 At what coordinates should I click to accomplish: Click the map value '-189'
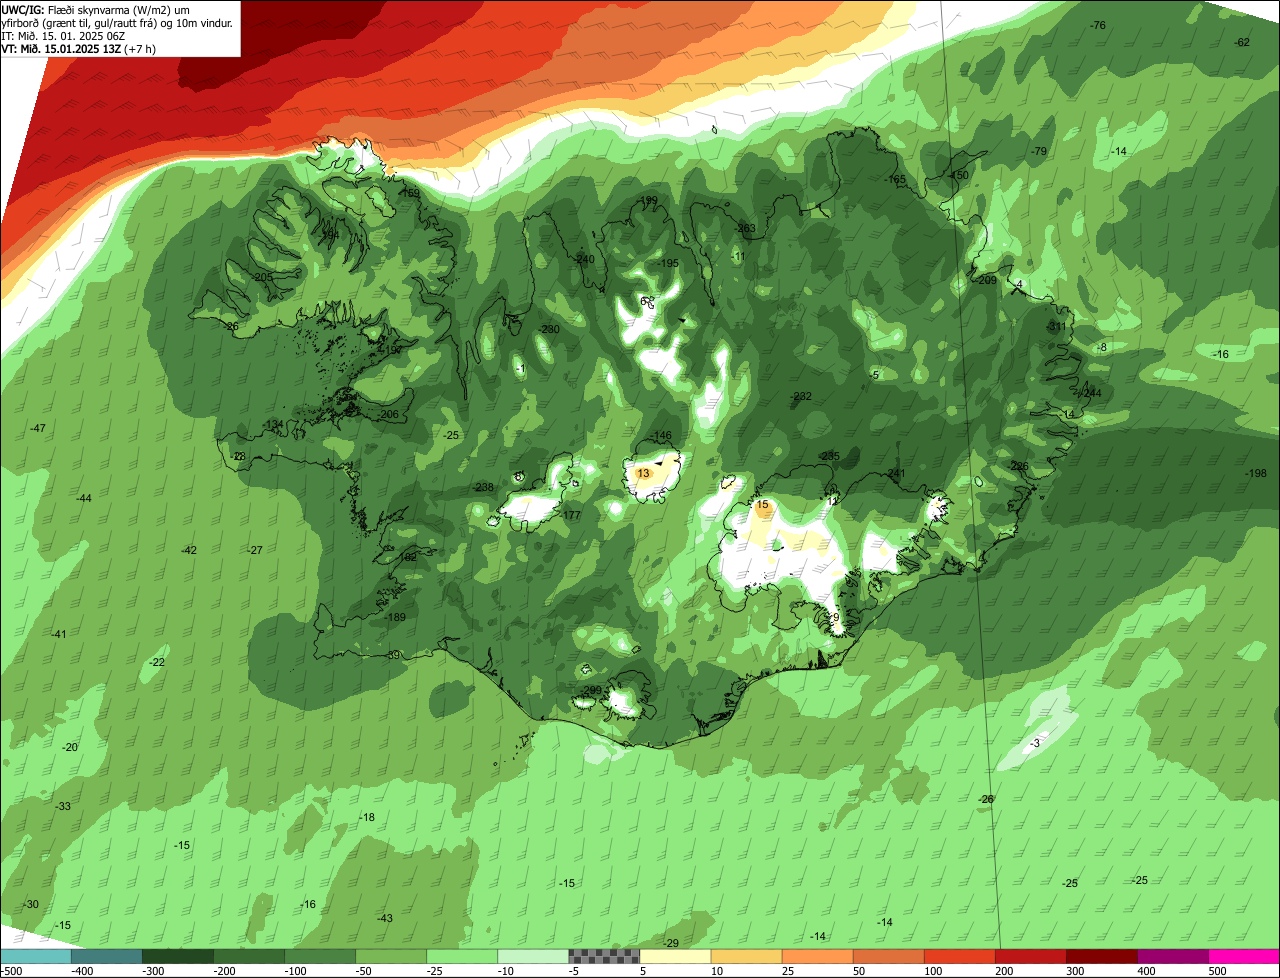(x=395, y=617)
